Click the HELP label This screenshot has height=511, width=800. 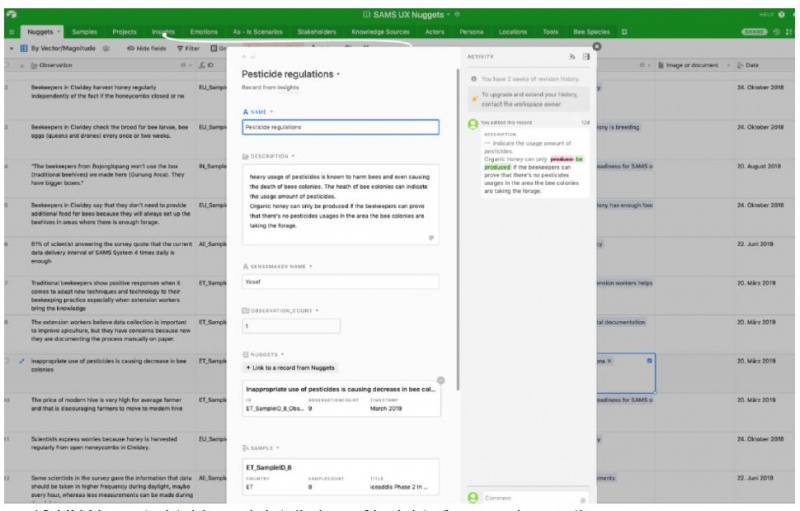coord(766,15)
